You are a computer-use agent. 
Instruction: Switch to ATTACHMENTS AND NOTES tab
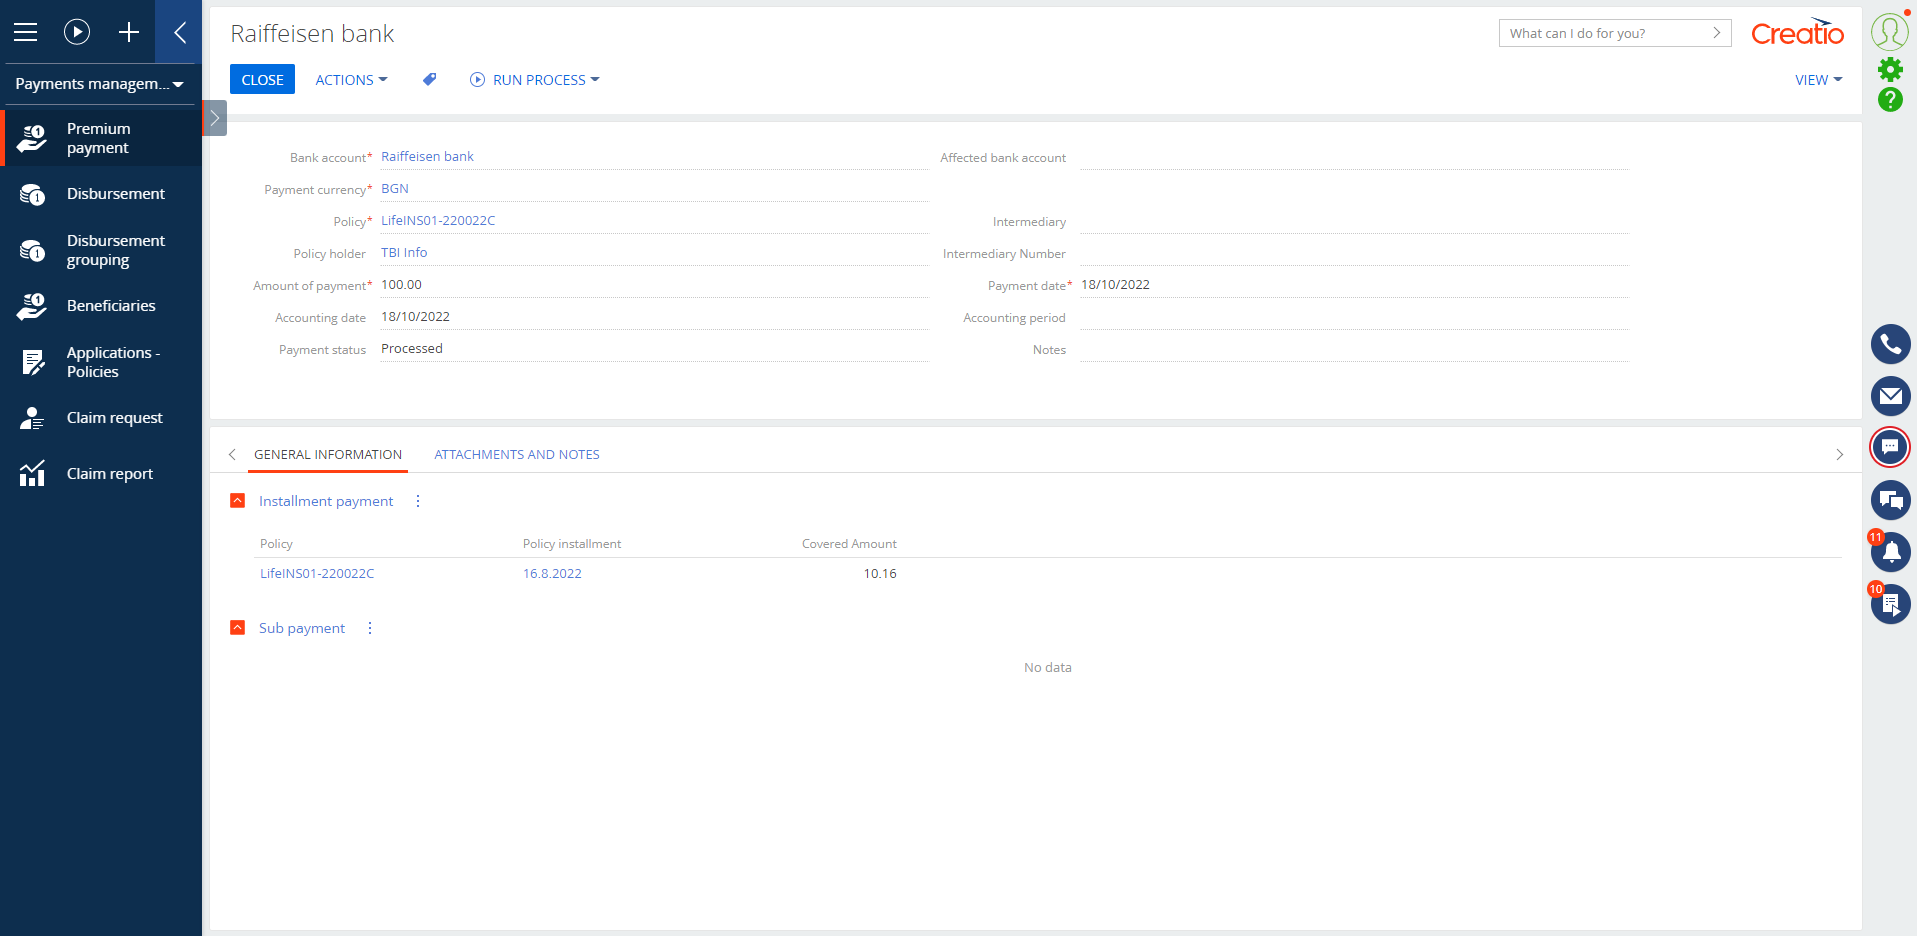coord(517,455)
